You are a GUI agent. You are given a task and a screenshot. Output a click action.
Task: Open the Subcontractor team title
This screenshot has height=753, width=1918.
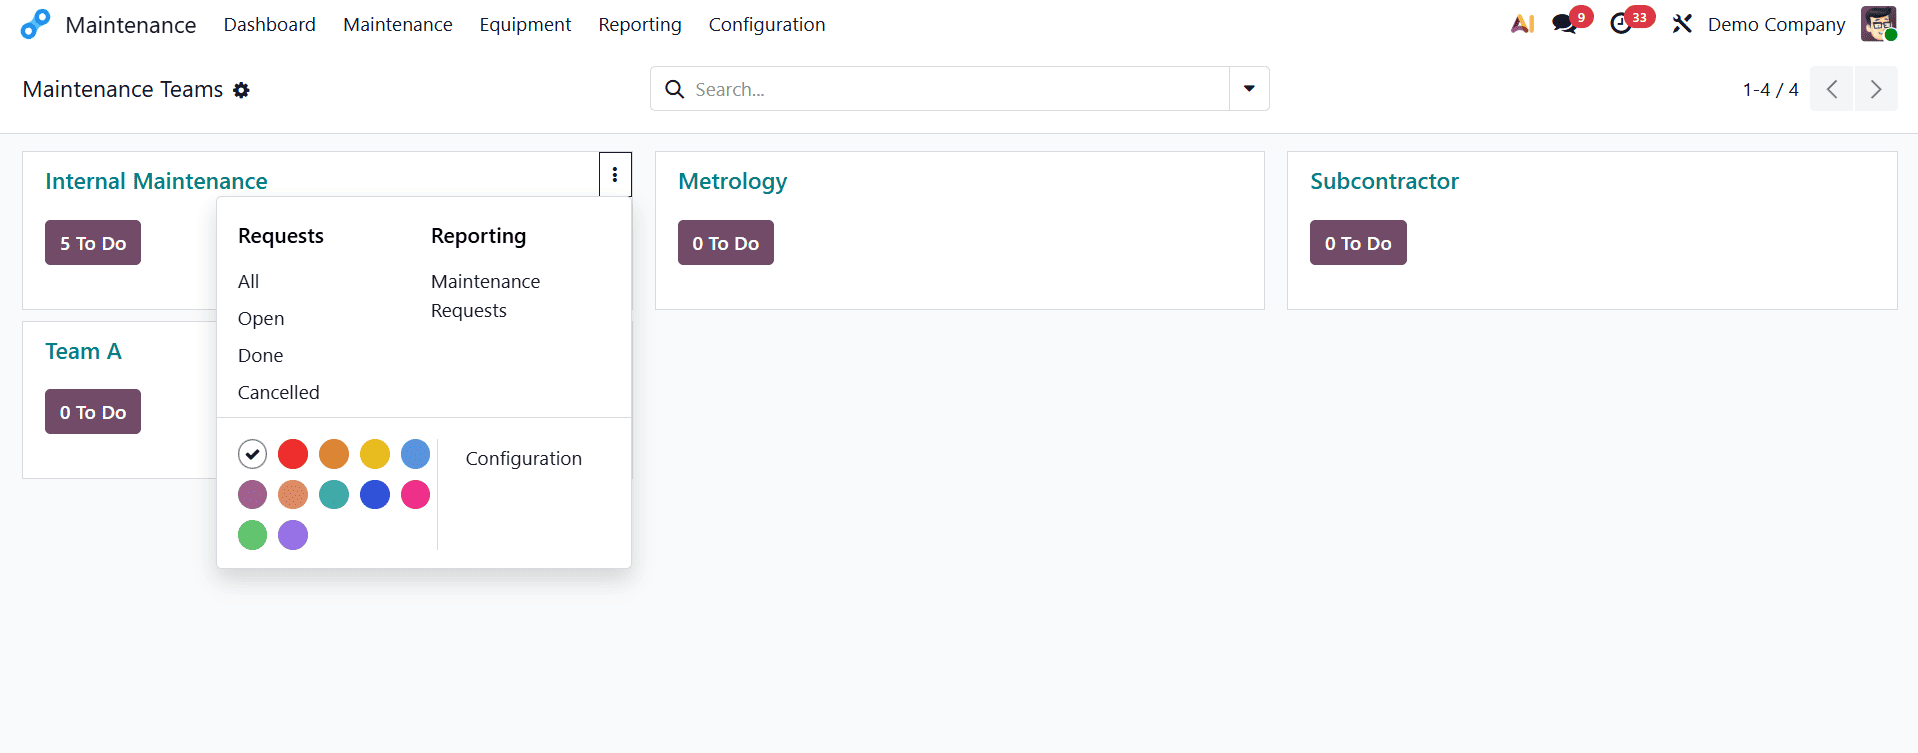pos(1384,181)
